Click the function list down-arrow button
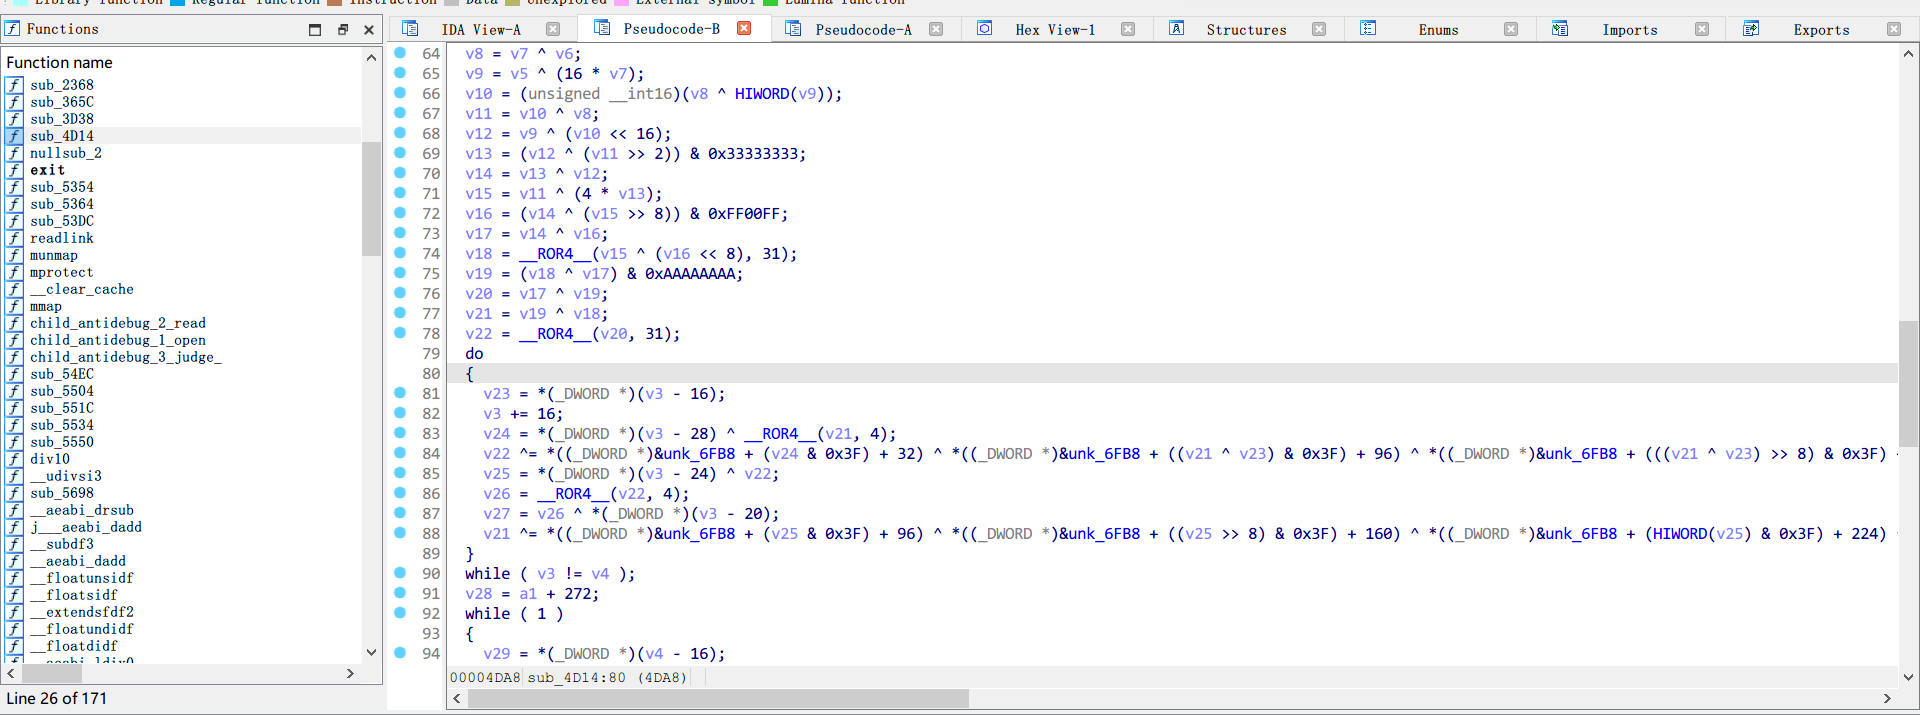This screenshot has width=1920, height=715. [371, 652]
